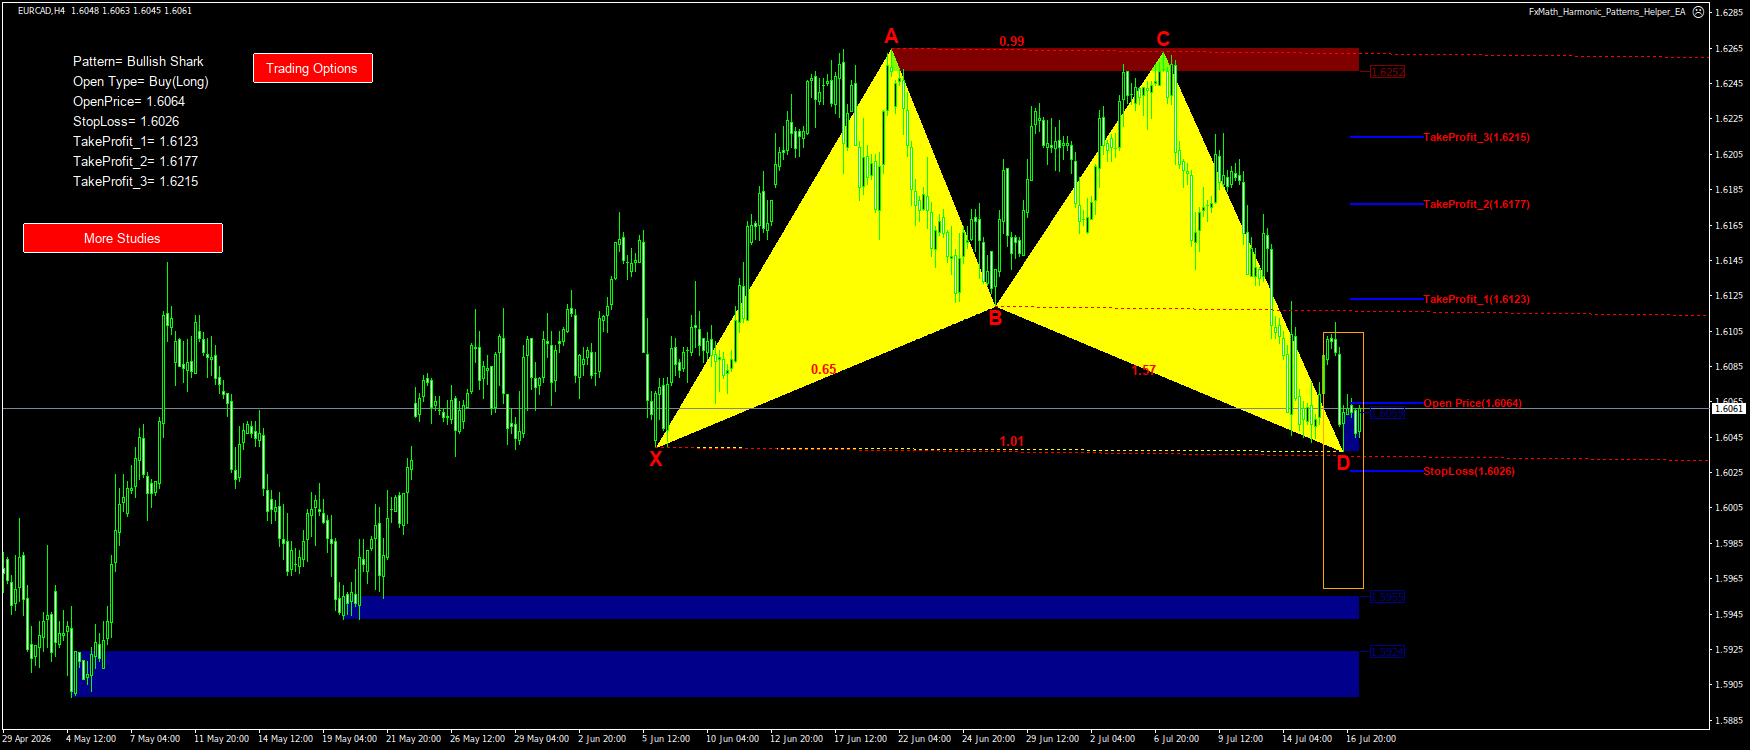Click the '5 Jun 12:00' time axis label
This screenshot has height=750, width=1750.
(666, 739)
